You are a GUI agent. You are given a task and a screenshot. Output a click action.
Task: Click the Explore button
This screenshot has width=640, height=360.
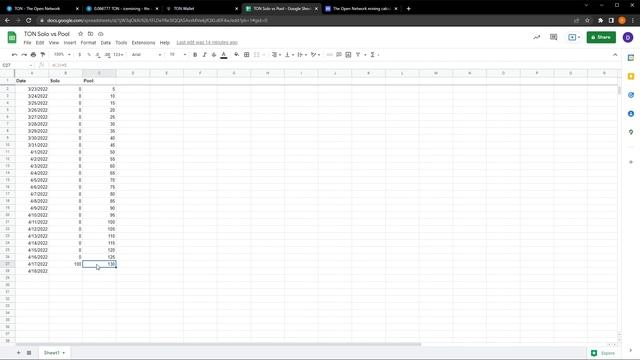point(603,353)
